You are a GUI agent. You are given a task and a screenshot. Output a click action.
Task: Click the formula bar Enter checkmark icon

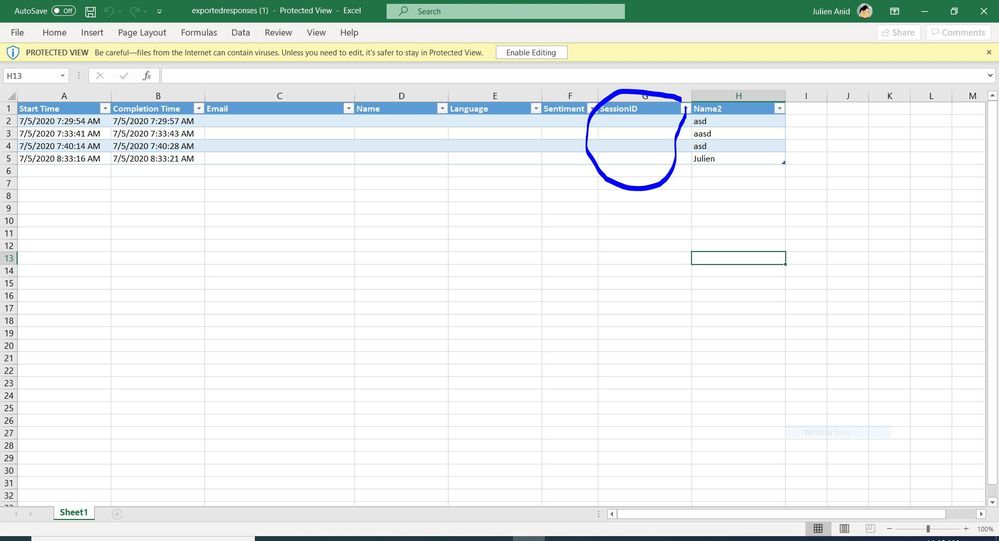point(124,76)
